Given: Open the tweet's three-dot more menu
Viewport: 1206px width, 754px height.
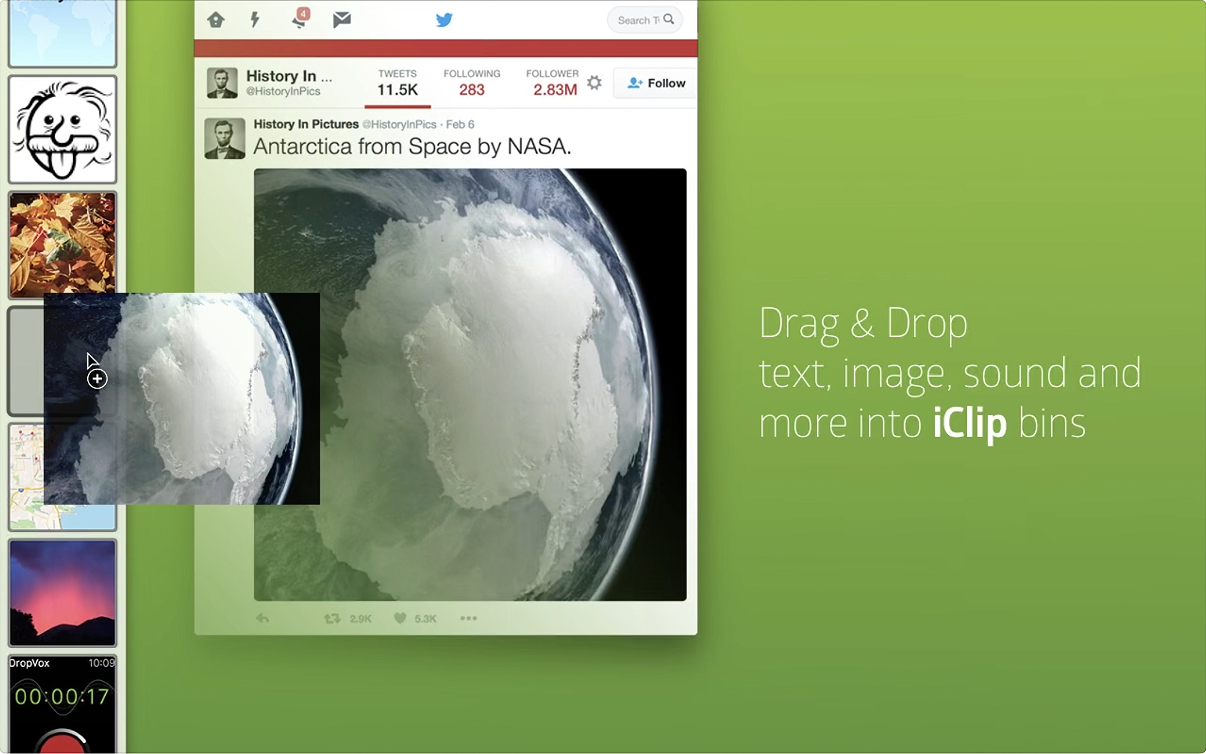Looking at the screenshot, I should (x=468, y=619).
